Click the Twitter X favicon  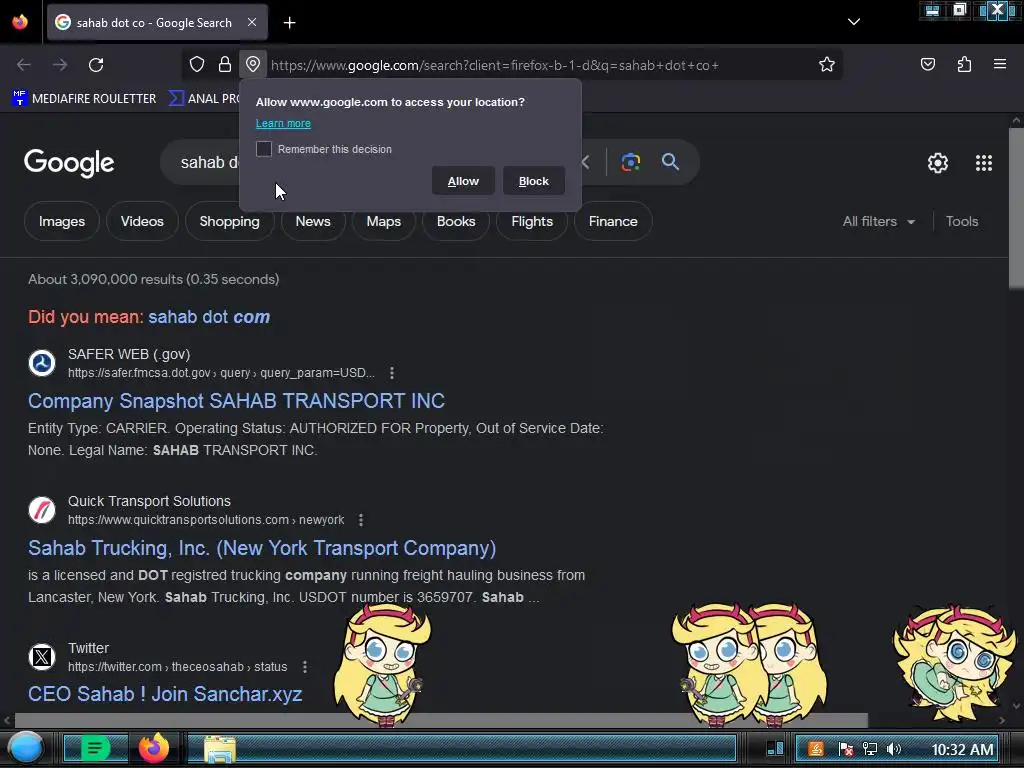coord(42,657)
